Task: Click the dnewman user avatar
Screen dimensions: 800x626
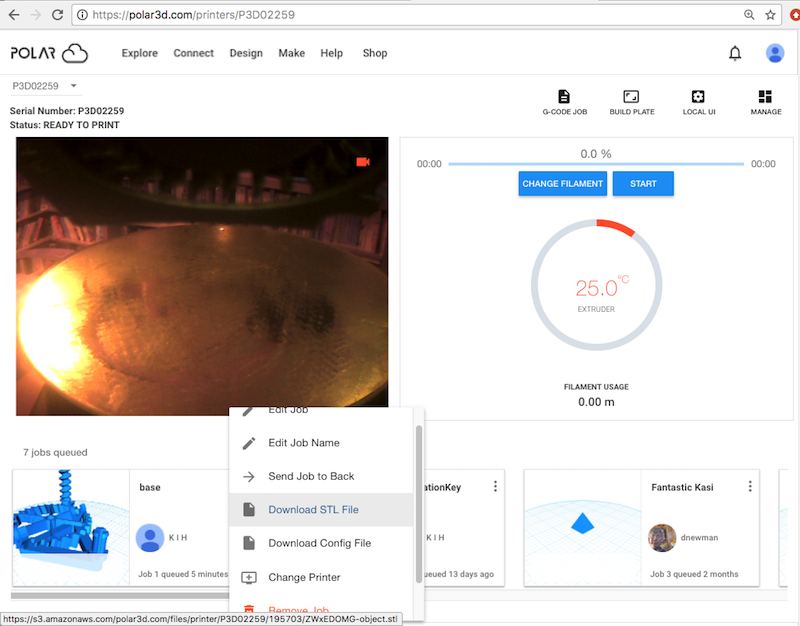Action: pyautogui.click(x=662, y=538)
